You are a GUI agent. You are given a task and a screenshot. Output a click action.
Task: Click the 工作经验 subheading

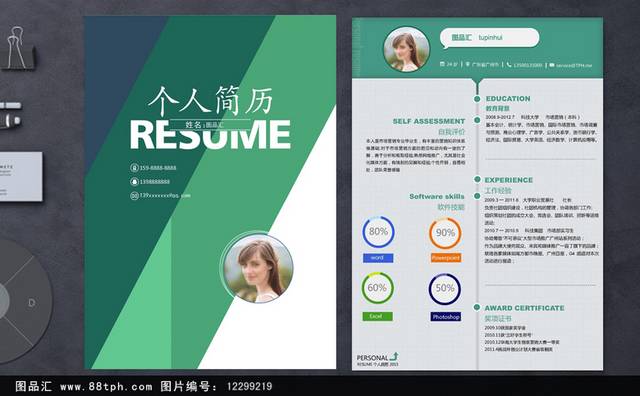click(x=498, y=191)
